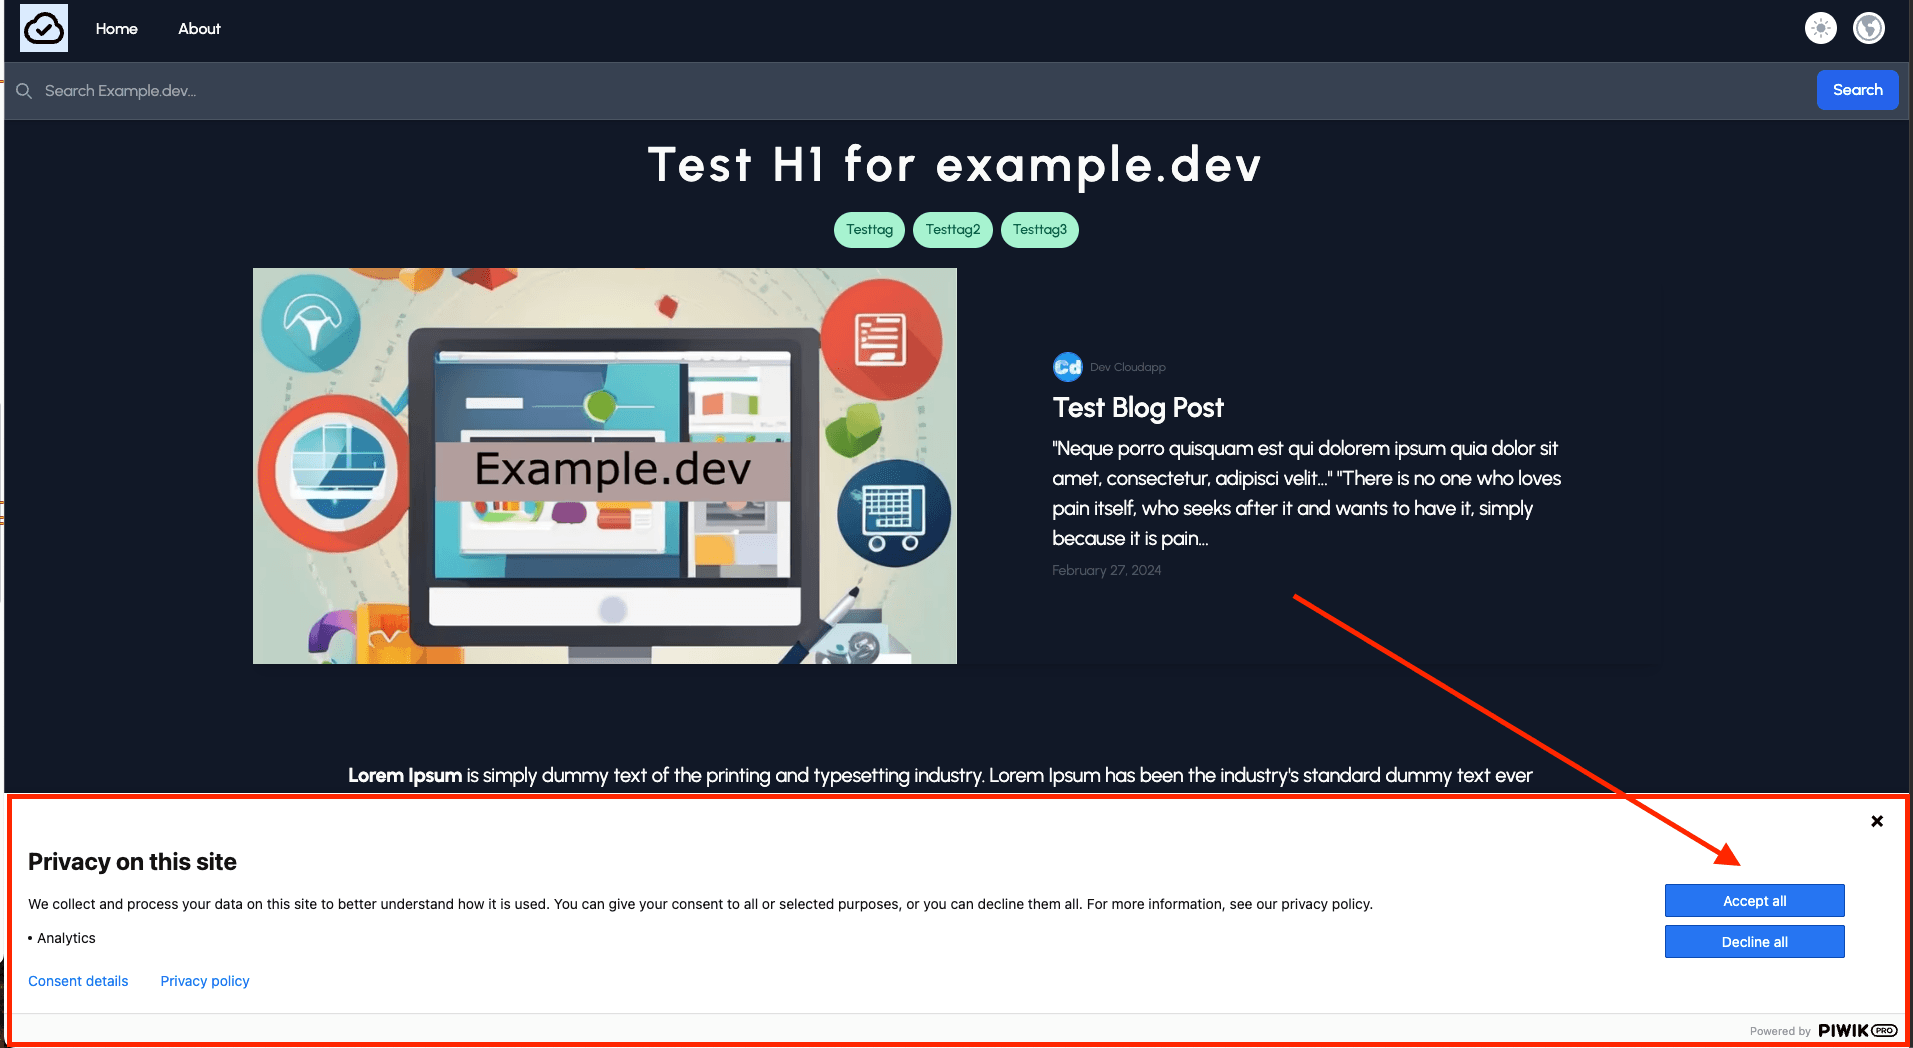This screenshot has height=1048, width=1913.
Task: Select the Testtag tag pill
Action: point(869,230)
